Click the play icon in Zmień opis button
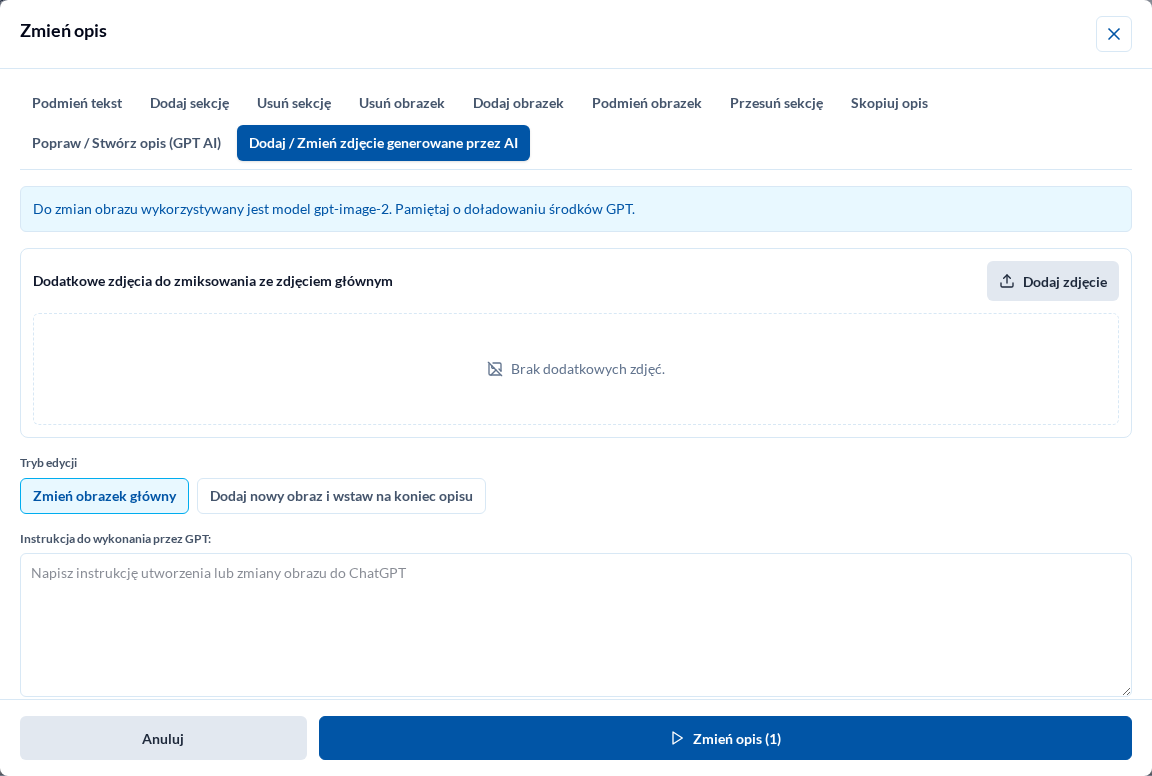The height and width of the screenshot is (776, 1152). [677, 739]
